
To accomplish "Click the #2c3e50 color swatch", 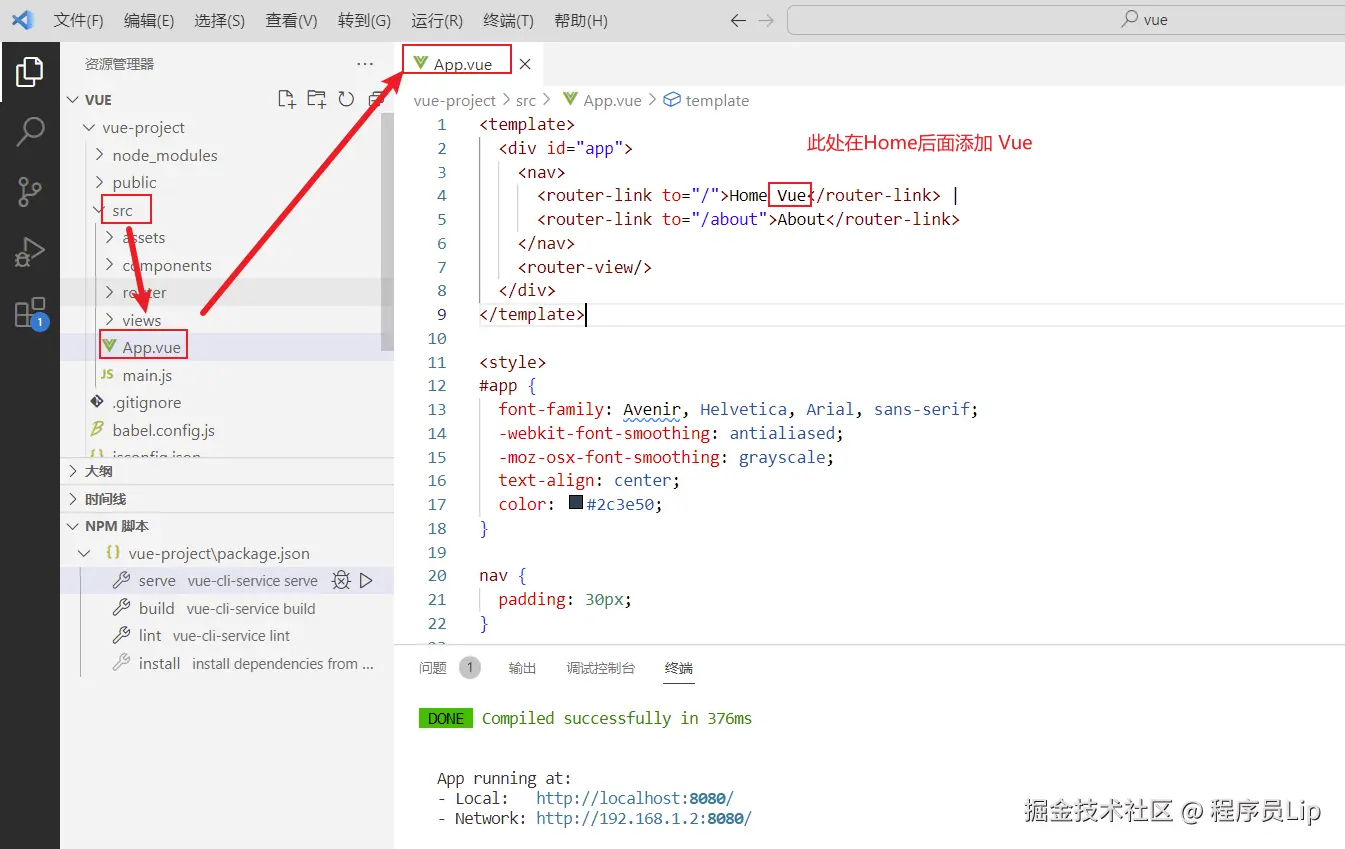I will click(x=576, y=504).
